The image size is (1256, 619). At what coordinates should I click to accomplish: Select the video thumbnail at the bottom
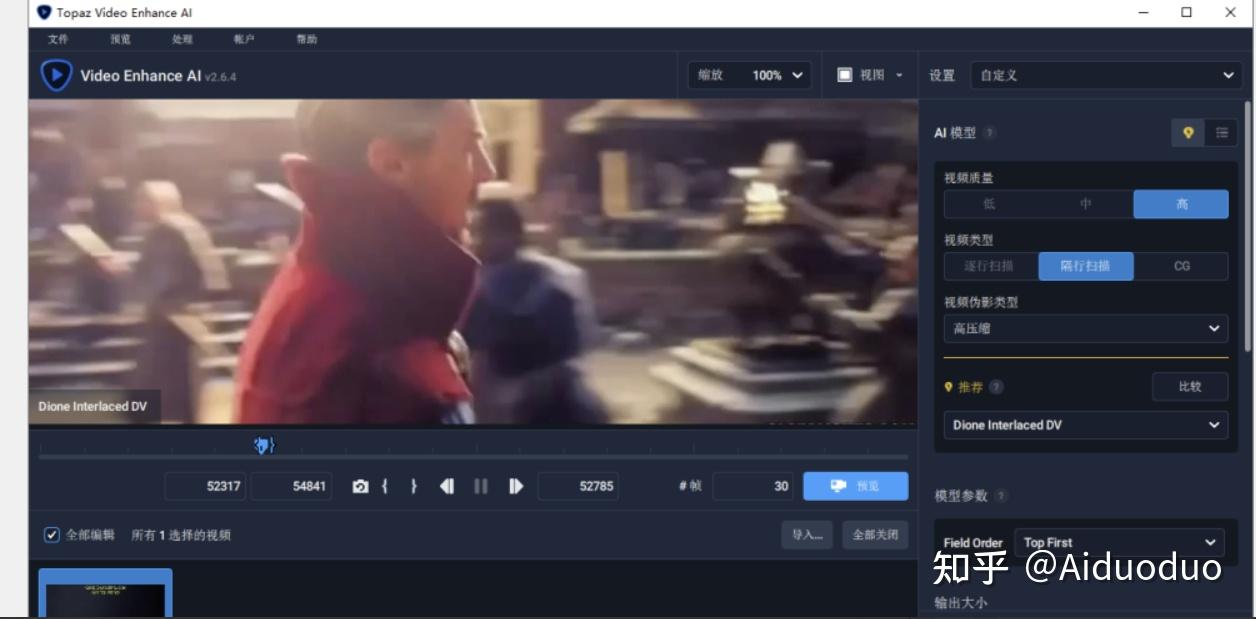tap(105, 595)
